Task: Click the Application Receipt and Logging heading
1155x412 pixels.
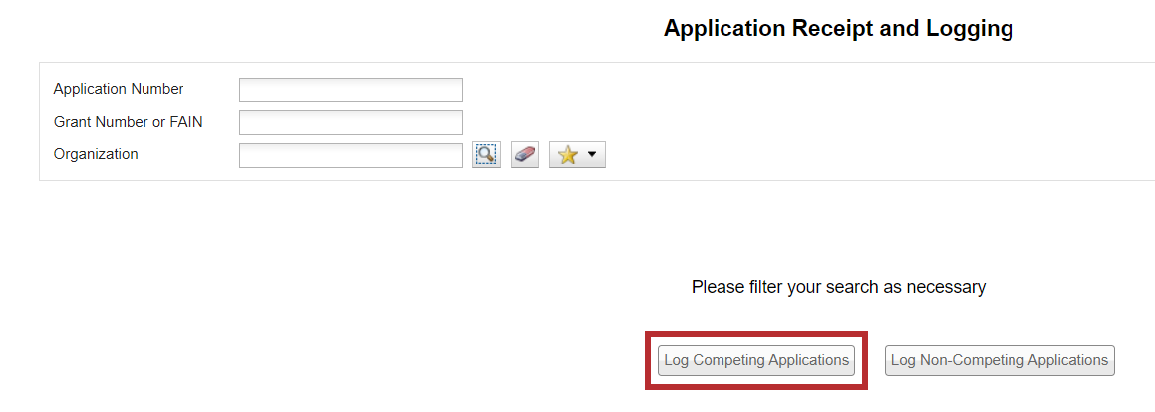Action: (x=838, y=29)
